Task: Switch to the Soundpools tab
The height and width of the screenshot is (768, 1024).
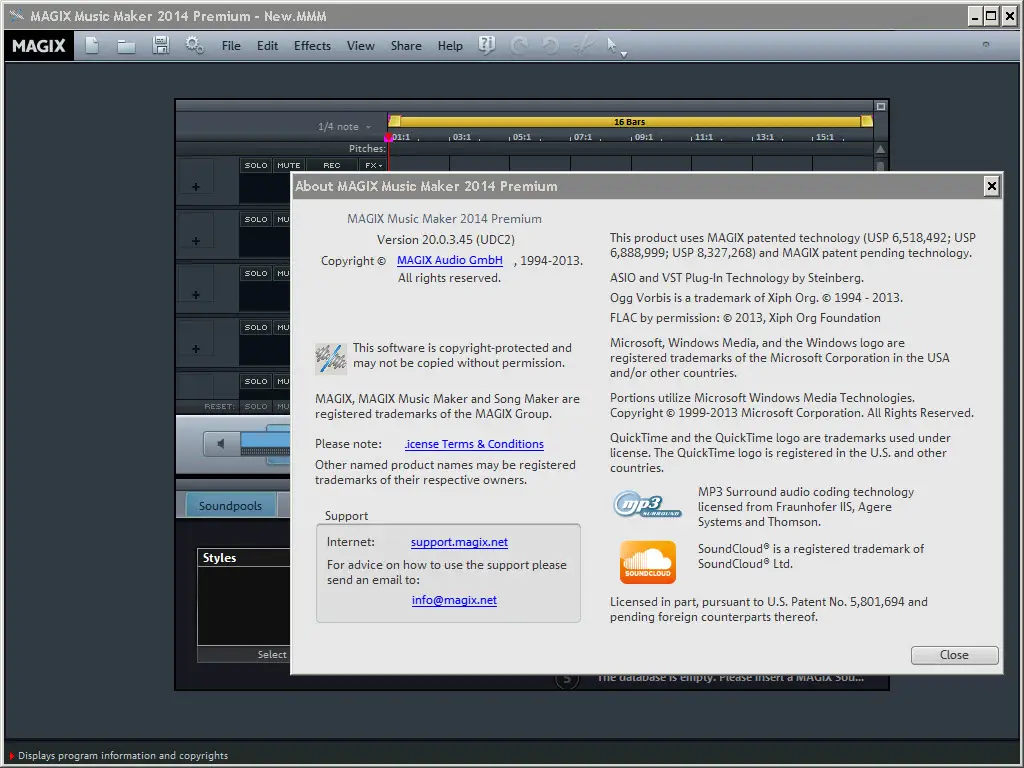Action: pyautogui.click(x=230, y=505)
